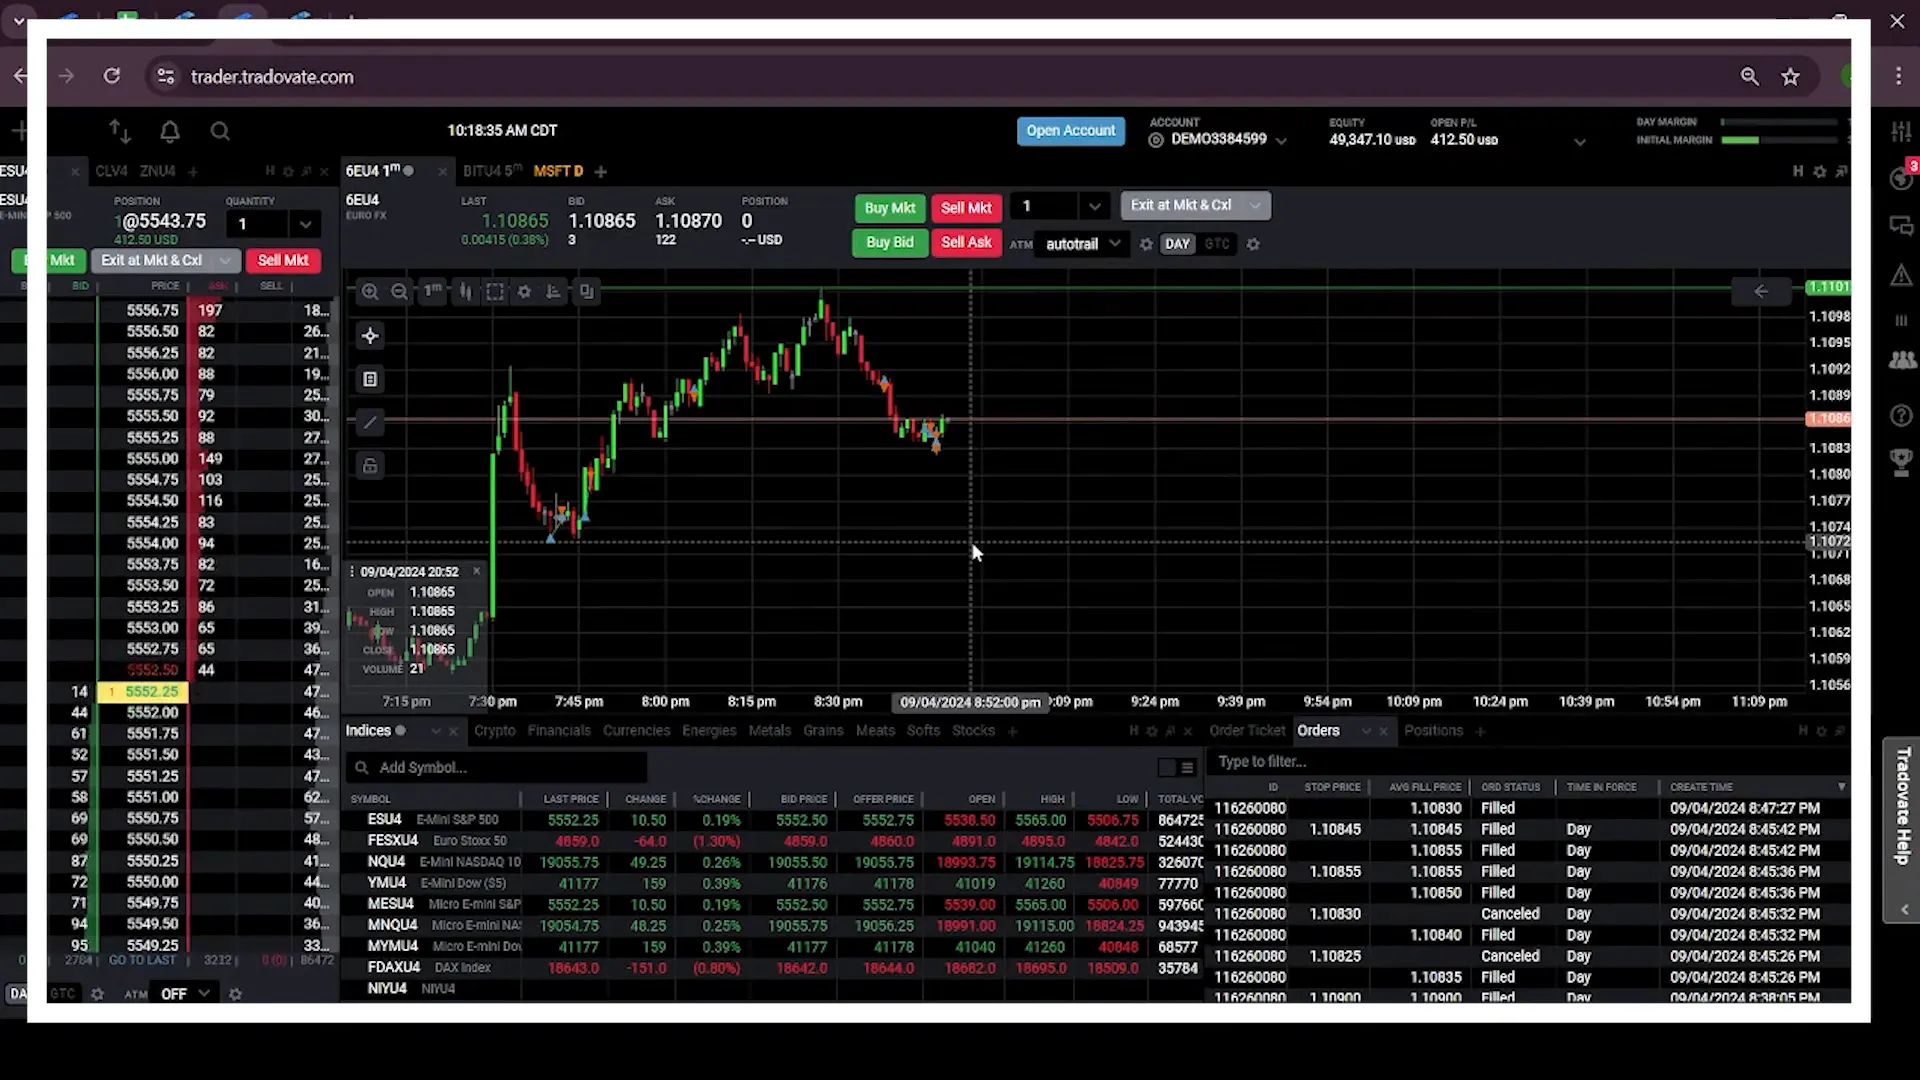
Task: Open the 1m timeframe selector on chart
Action: 432,291
